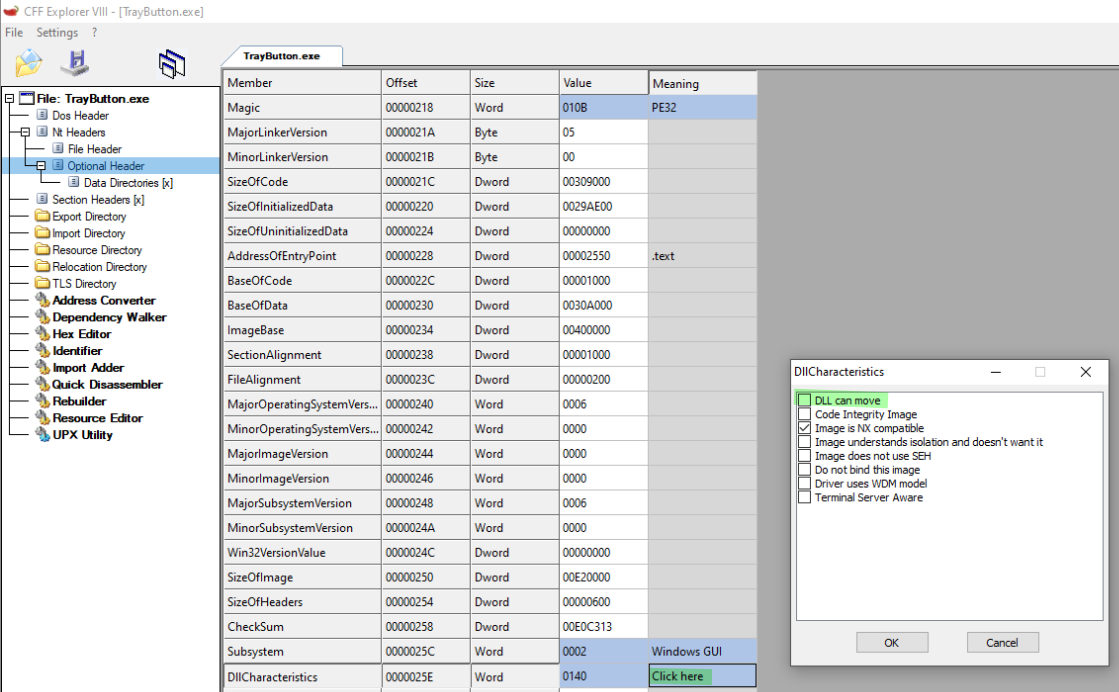Select CheckSum value 00E0C313
The width and height of the screenshot is (1119, 692).
tap(604, 627)
